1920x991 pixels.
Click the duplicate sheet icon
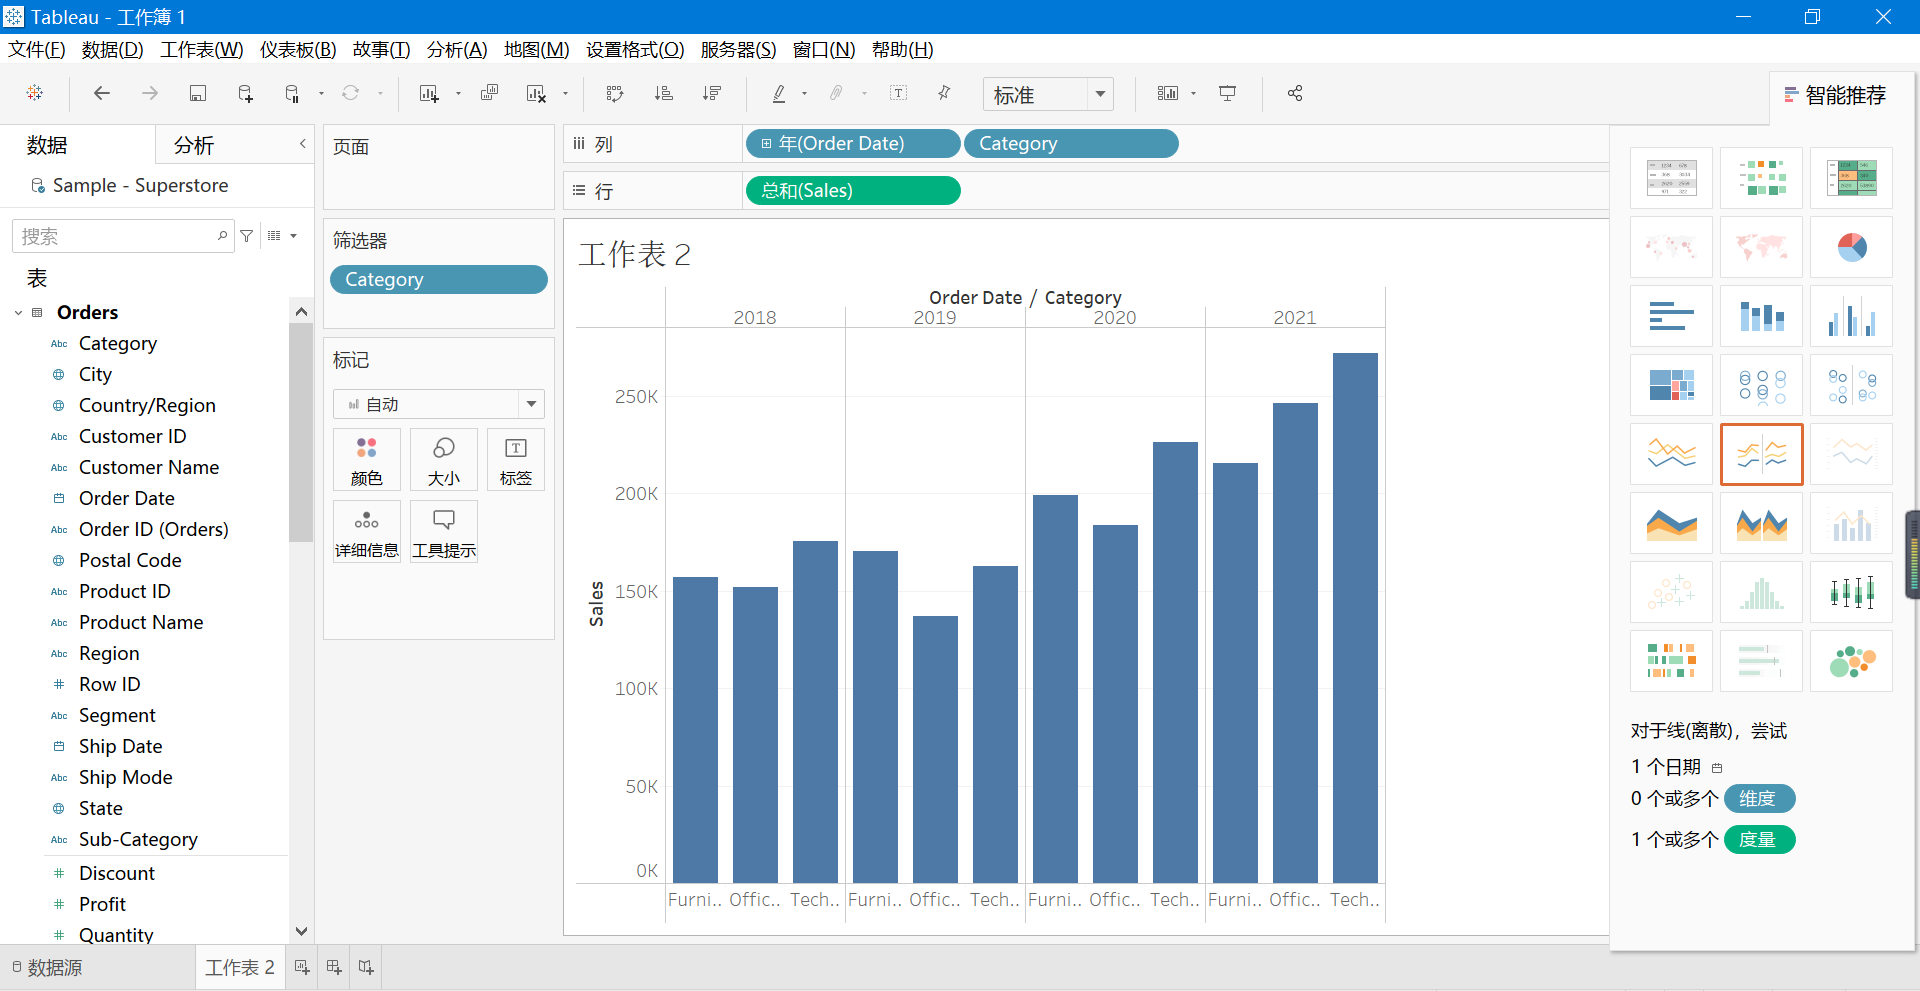point(489,93)
